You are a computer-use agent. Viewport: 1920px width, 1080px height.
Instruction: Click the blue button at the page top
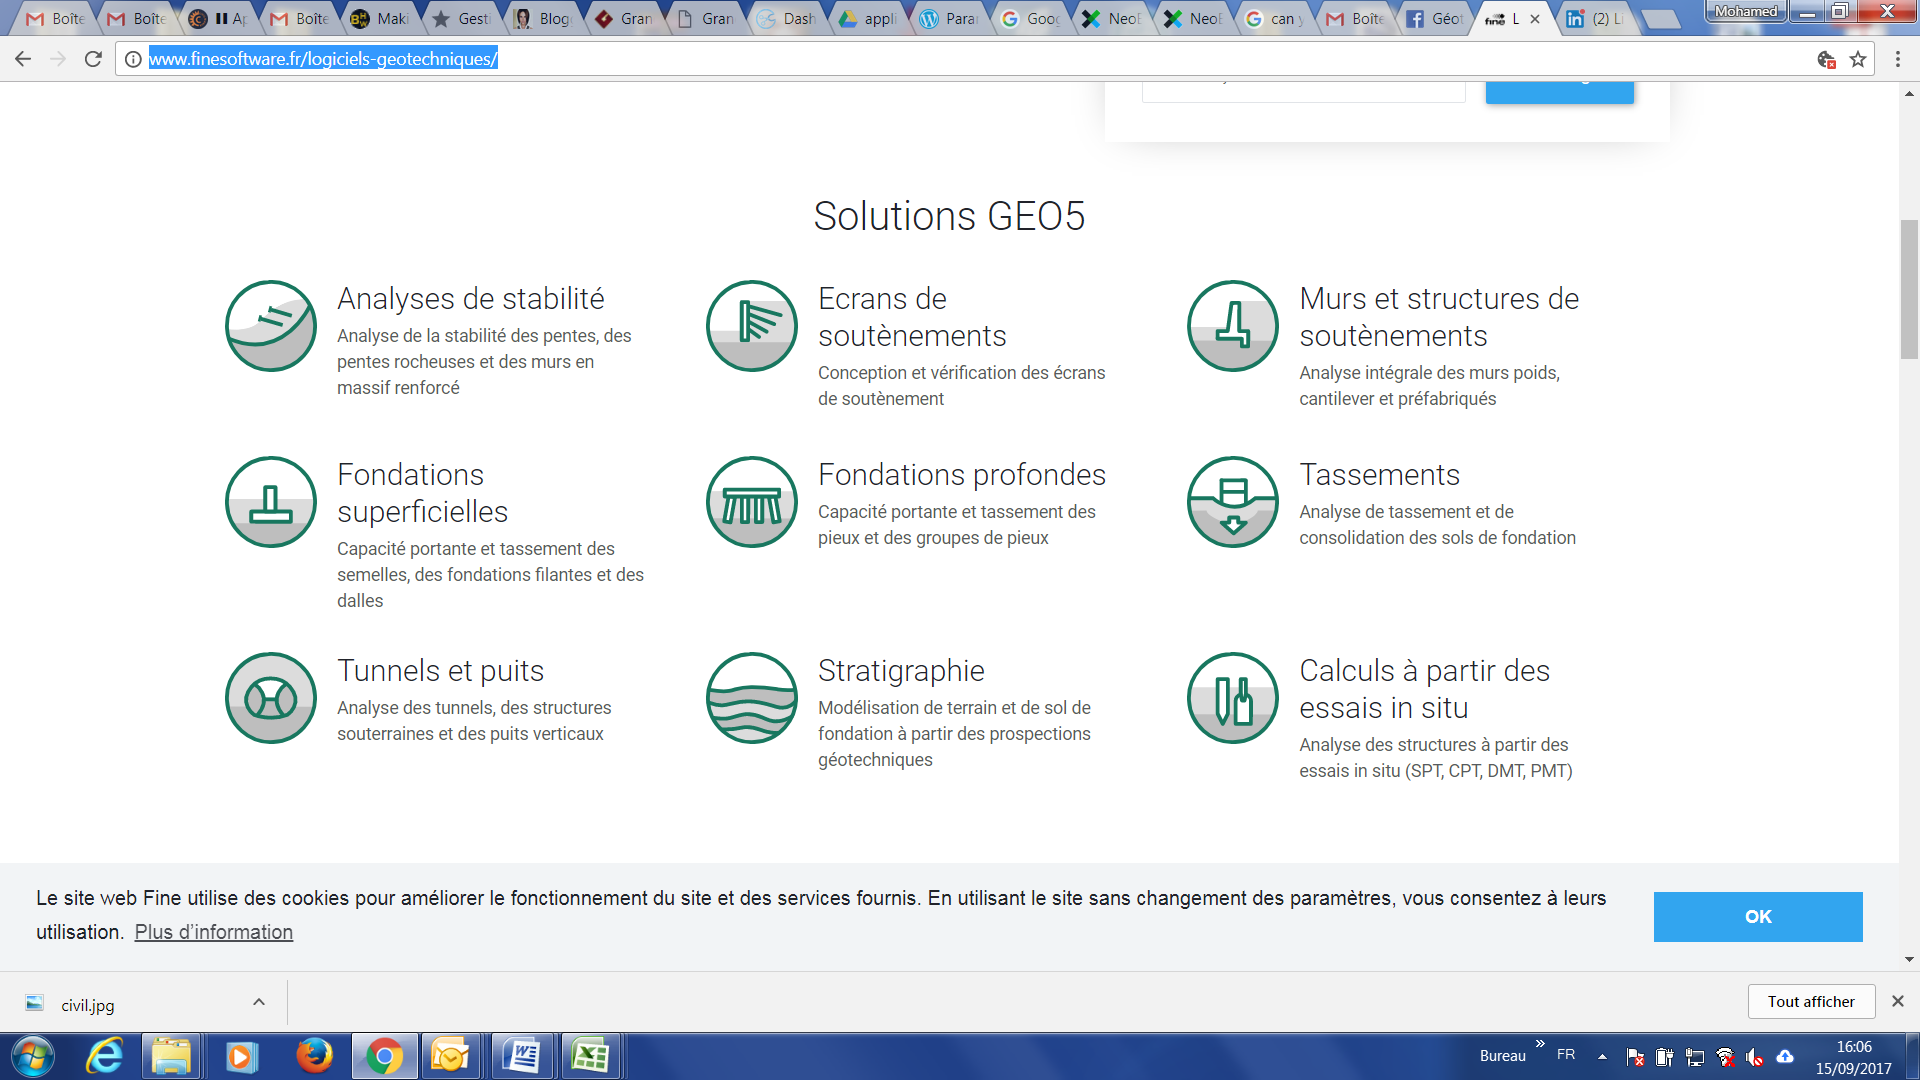click(x=1559, y=92)
